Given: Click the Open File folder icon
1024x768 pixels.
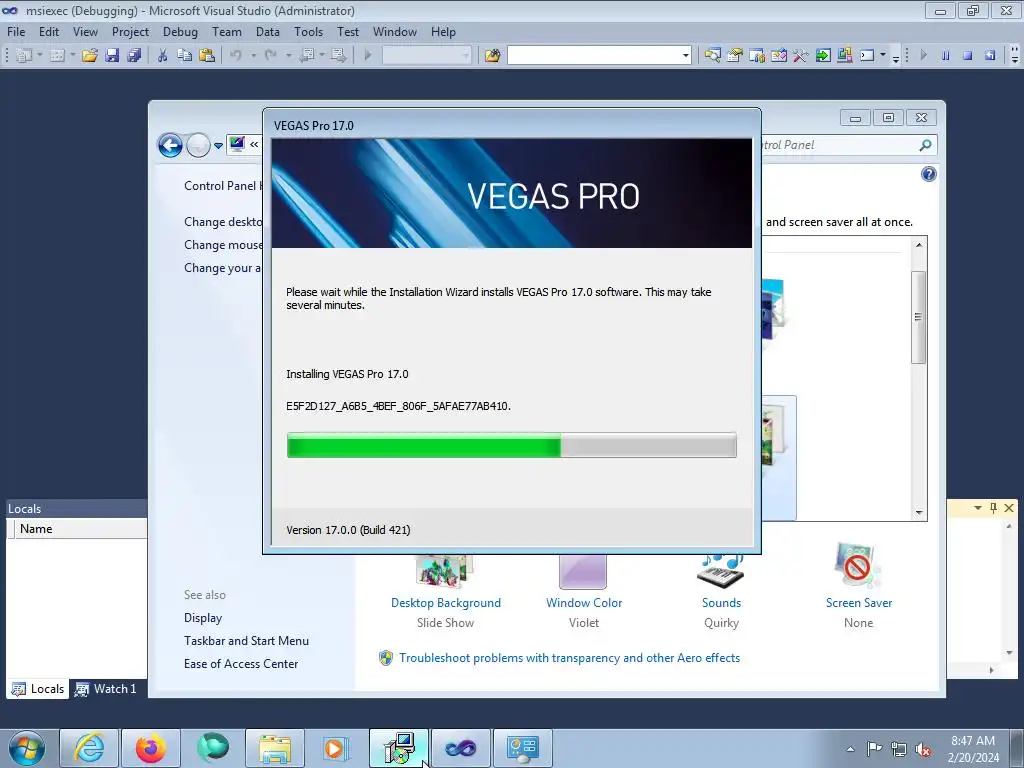Looking at the screenshot, I should click(x=90, y=56).
